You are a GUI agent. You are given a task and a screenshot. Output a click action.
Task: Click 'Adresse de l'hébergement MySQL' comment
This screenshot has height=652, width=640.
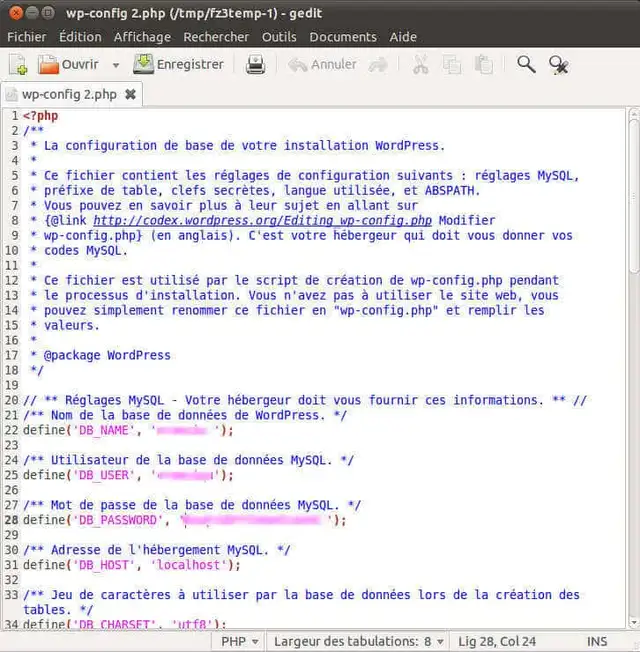[x=157, y=550]
